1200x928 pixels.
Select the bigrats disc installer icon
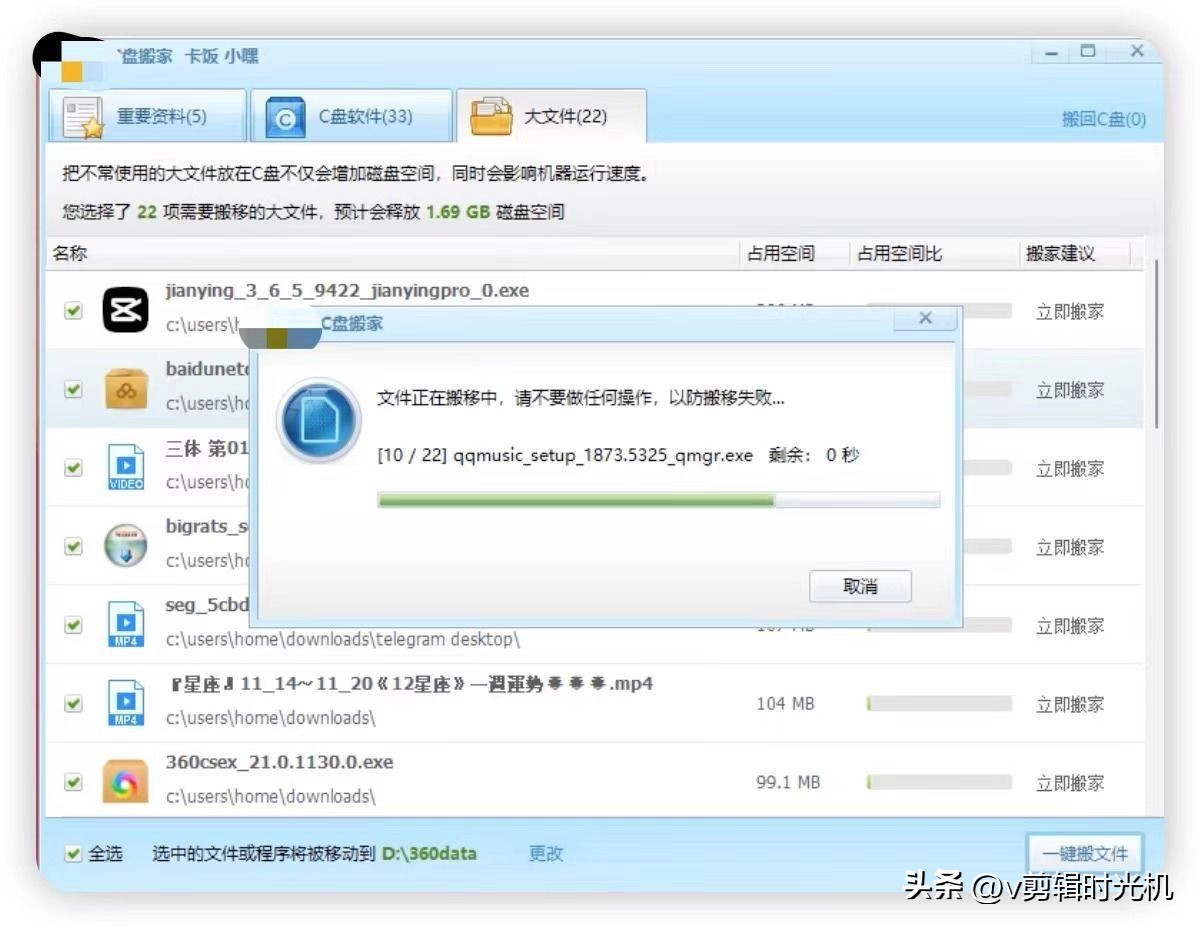coord(125,546)
